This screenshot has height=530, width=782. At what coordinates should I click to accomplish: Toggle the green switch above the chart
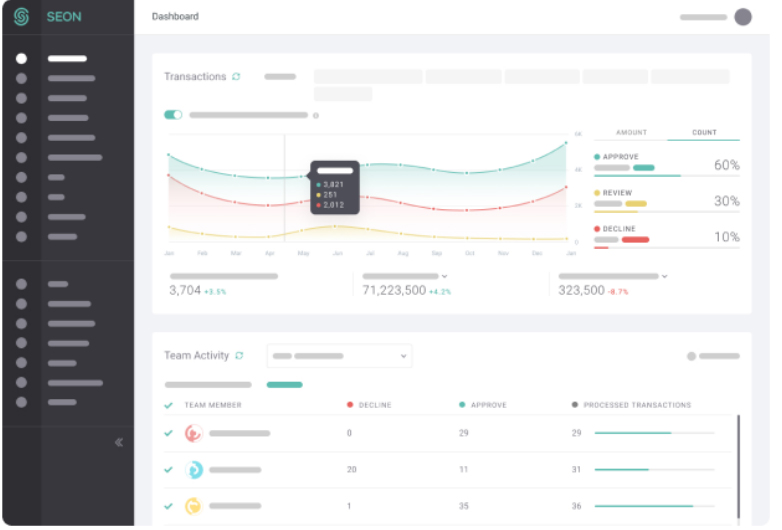(x=173, y=115)
